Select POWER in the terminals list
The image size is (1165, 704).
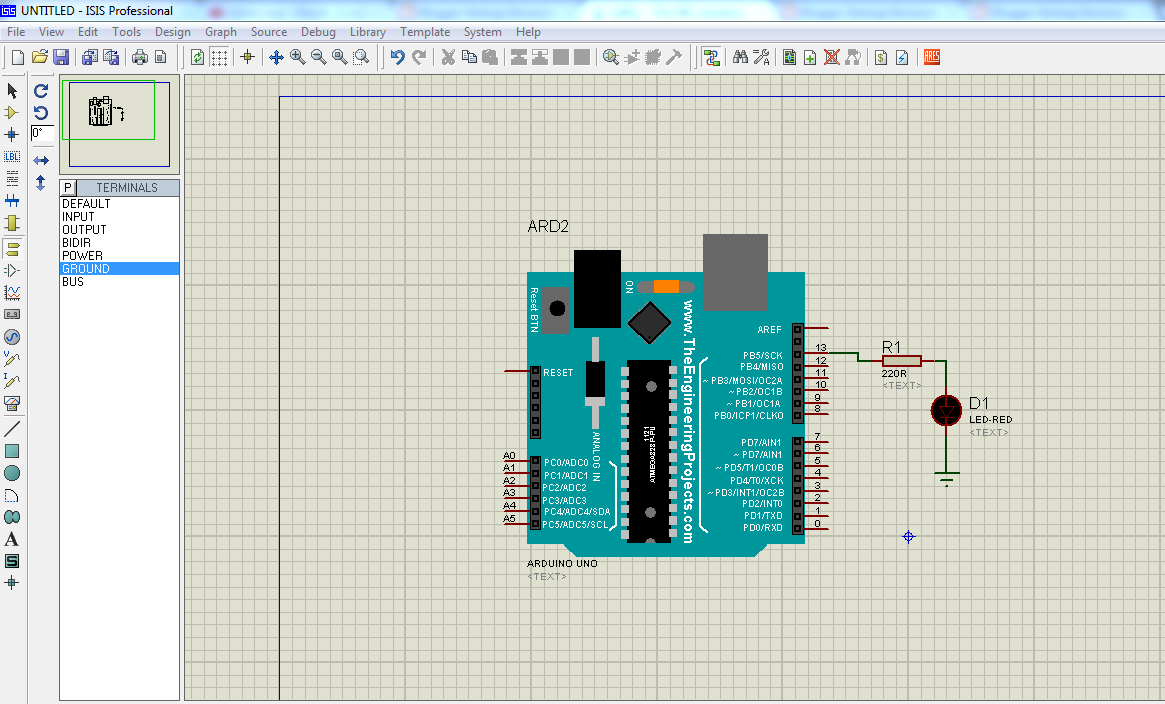pos(82,256)
